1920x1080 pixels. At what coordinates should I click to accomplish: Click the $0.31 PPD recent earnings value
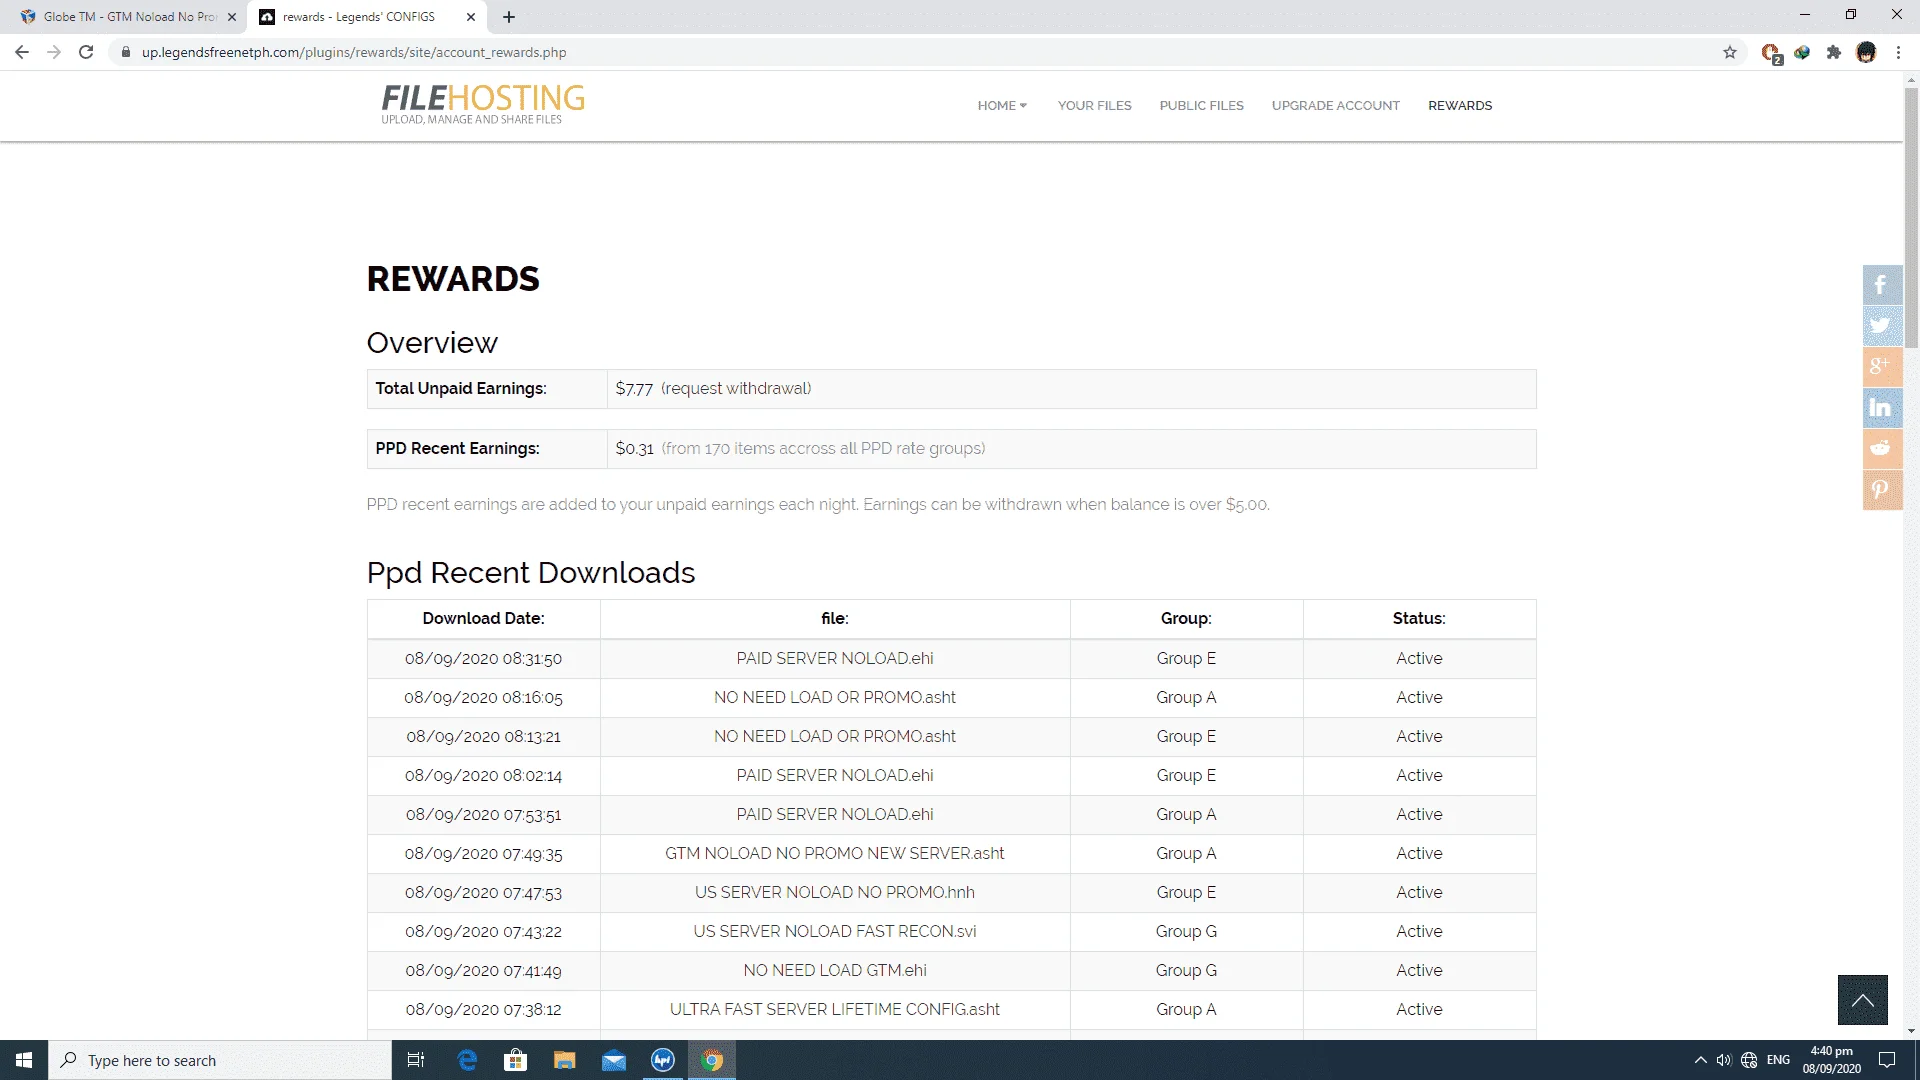click(634, 448)
